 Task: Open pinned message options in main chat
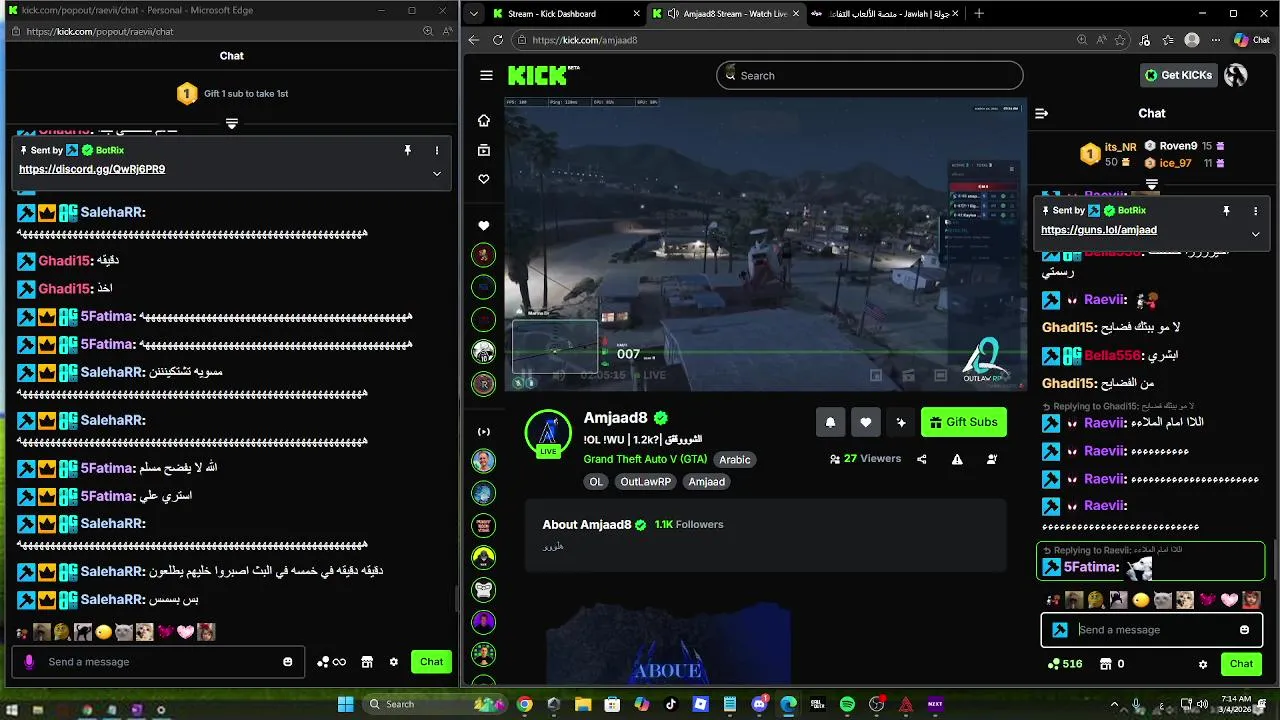pyautogui.click(x=1255, y=211)
